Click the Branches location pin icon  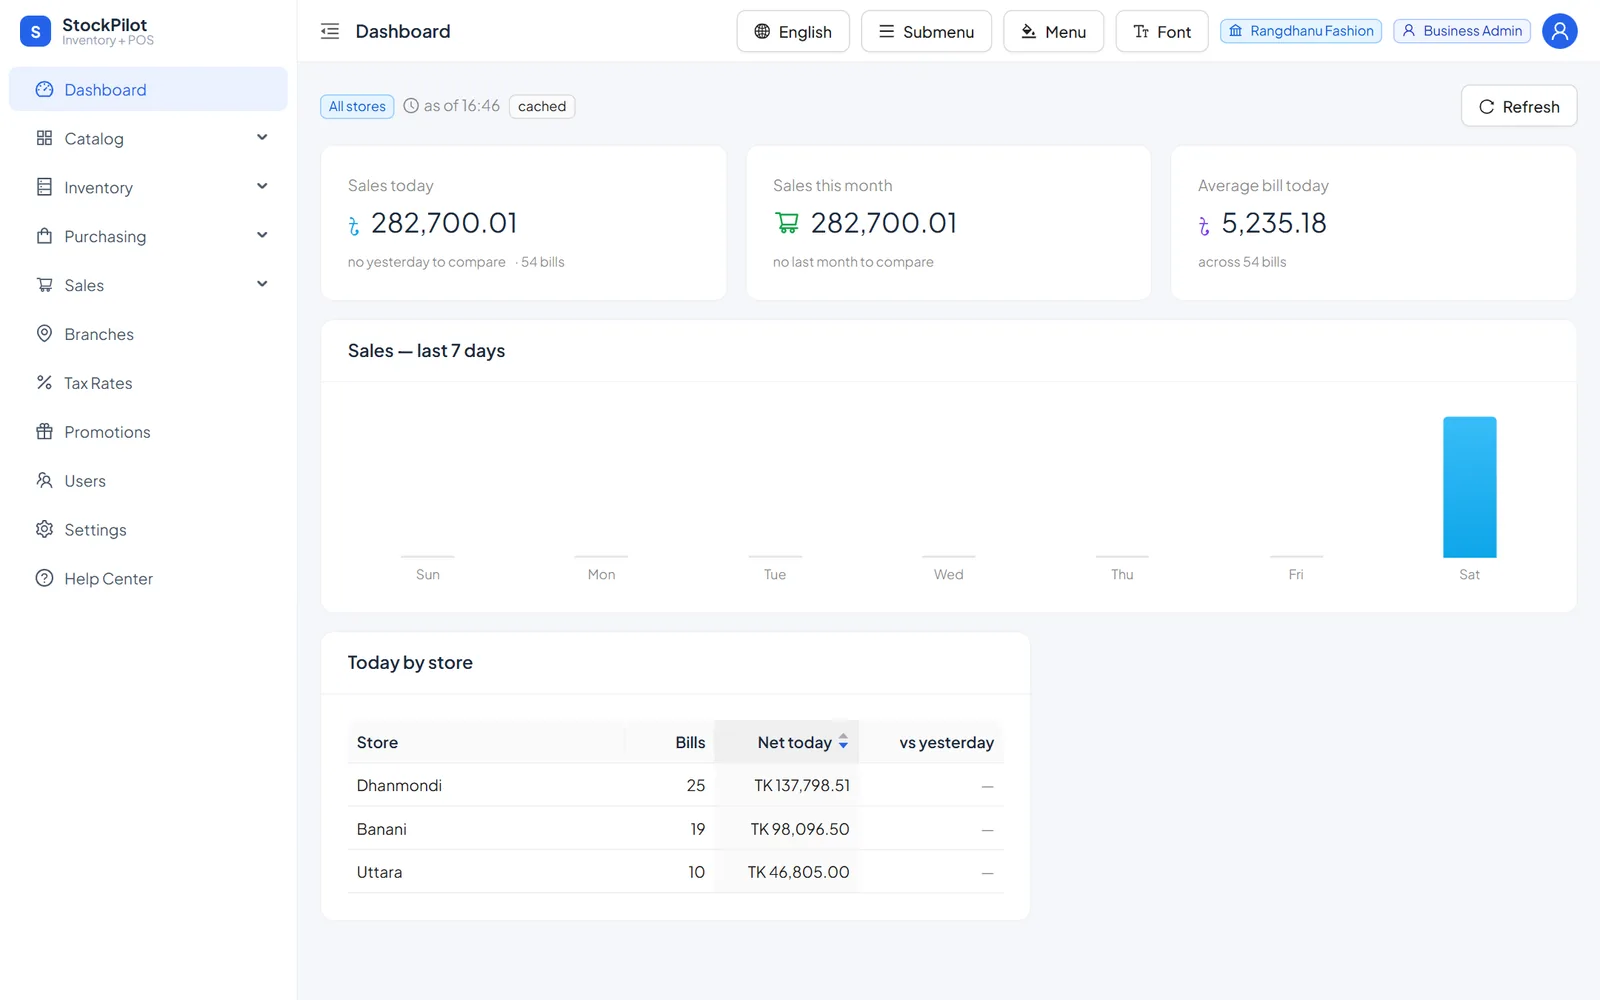[44, 334]
